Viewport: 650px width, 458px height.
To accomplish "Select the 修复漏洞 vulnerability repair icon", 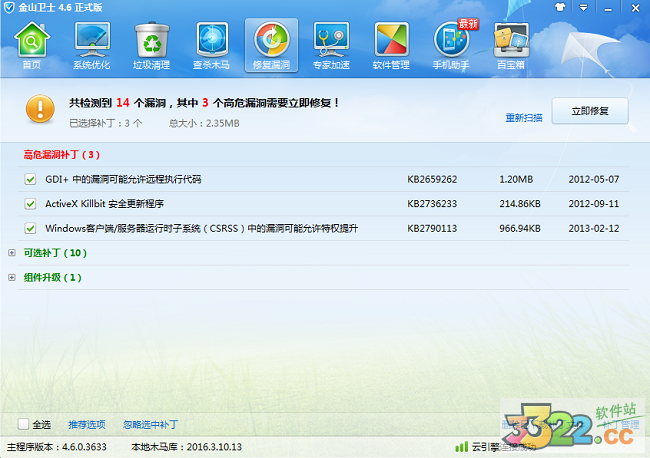I will (271, 46).
